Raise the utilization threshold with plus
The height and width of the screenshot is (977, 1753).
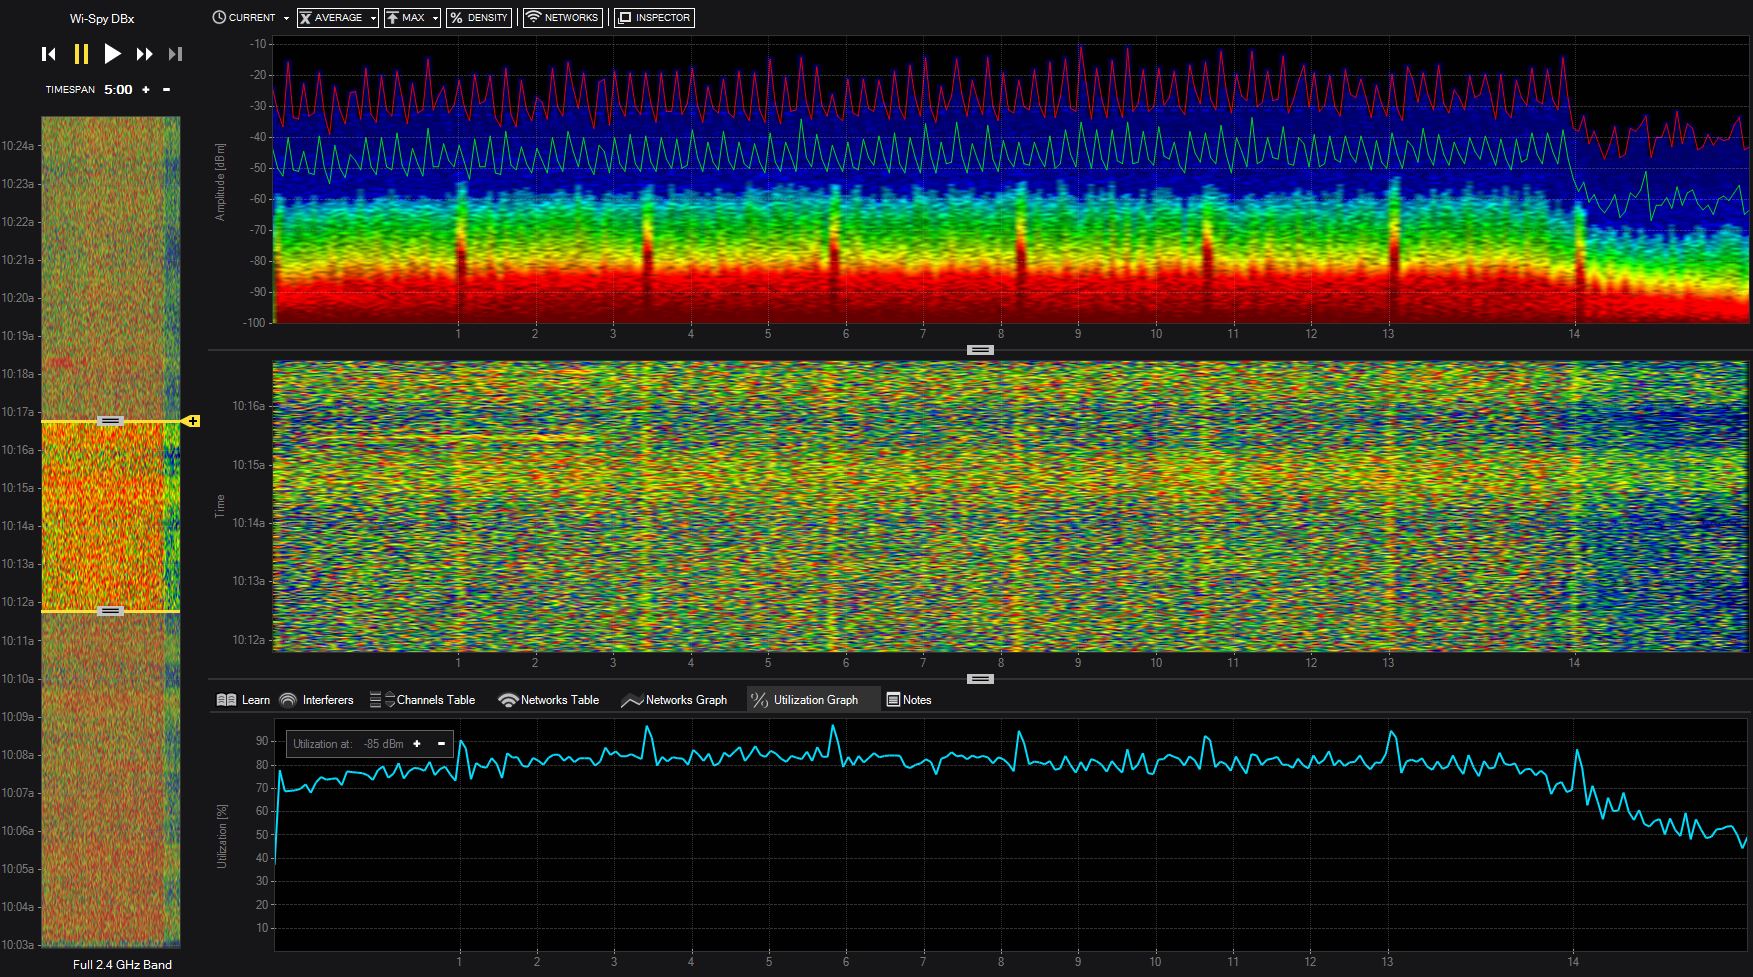(x=417, y=744)
